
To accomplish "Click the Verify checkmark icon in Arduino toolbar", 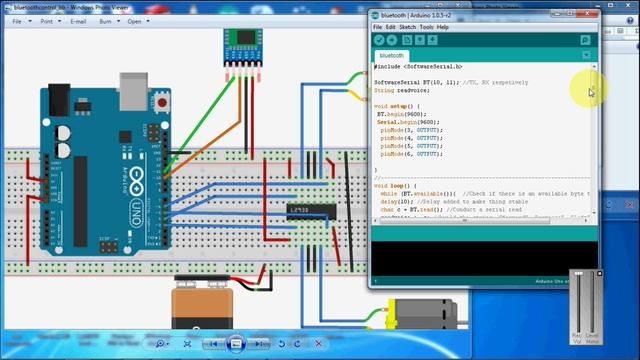I will (379, 40).
